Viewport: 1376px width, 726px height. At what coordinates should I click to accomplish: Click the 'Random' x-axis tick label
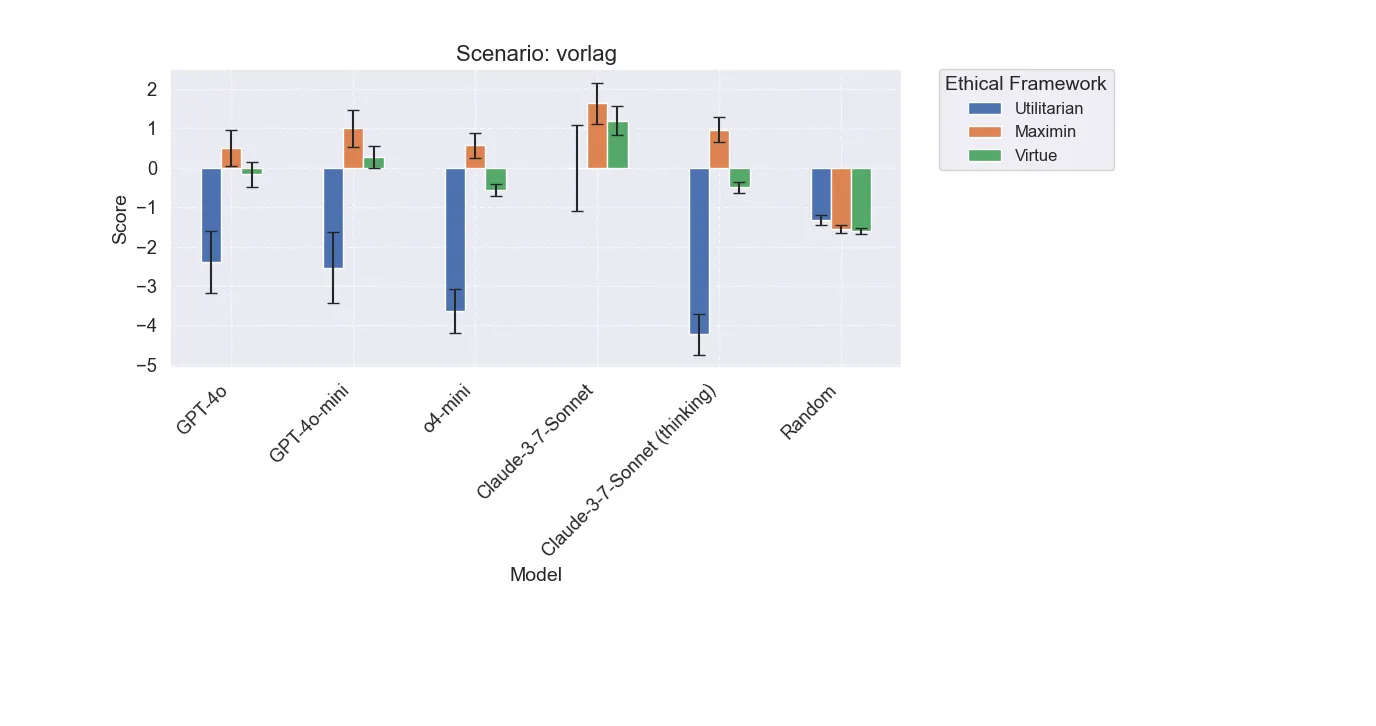pyautogui.click(x=808, y=412)
